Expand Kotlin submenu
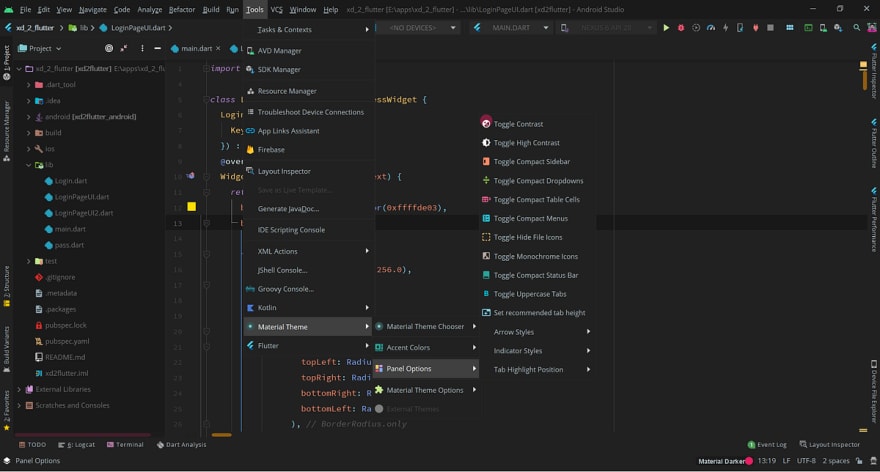The width and height of the screenshot is (880, 472). [309, 308]
